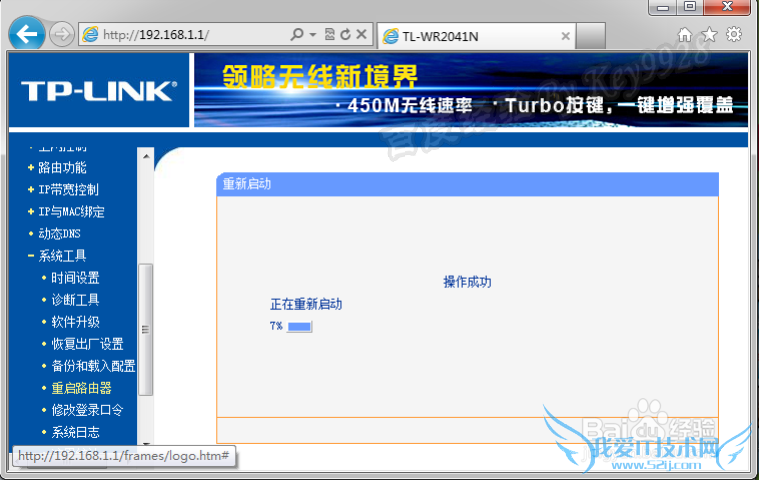
Task: Maximize the browser window
Action: (x=690, y=7)
